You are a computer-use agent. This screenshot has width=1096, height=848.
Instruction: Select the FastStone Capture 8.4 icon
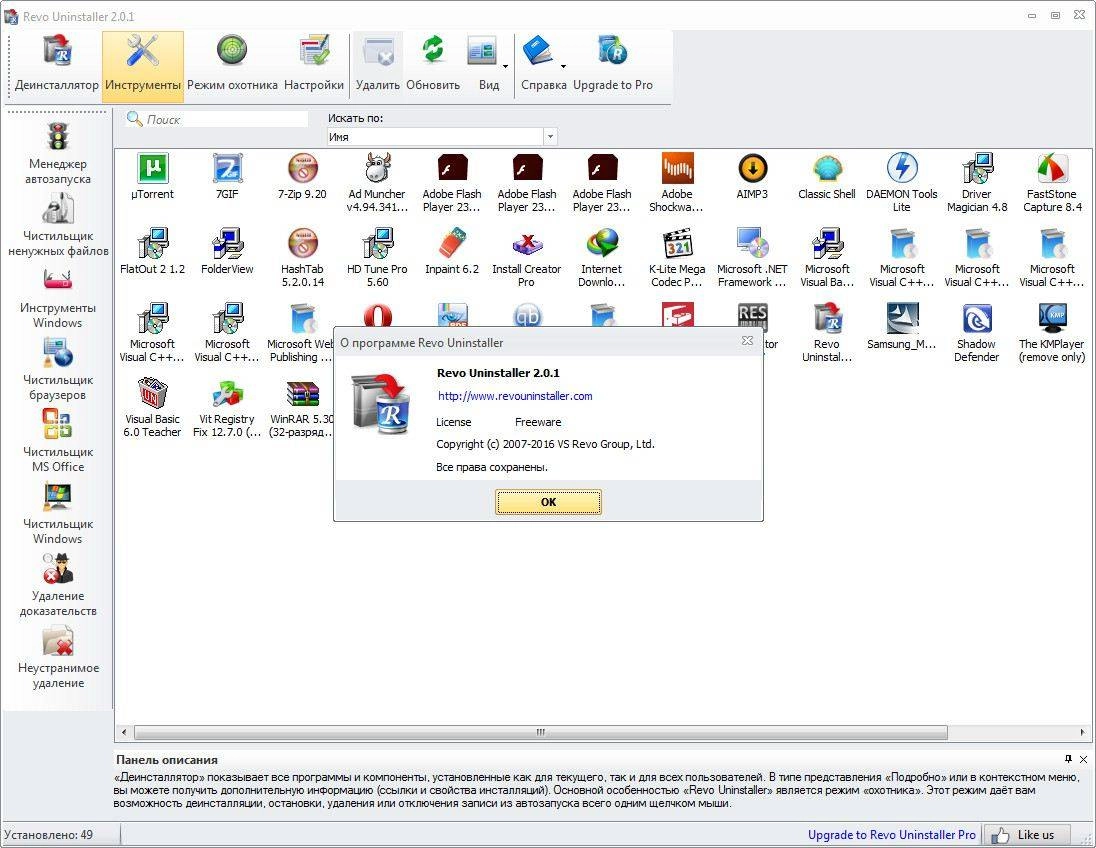coord(1052,182)
